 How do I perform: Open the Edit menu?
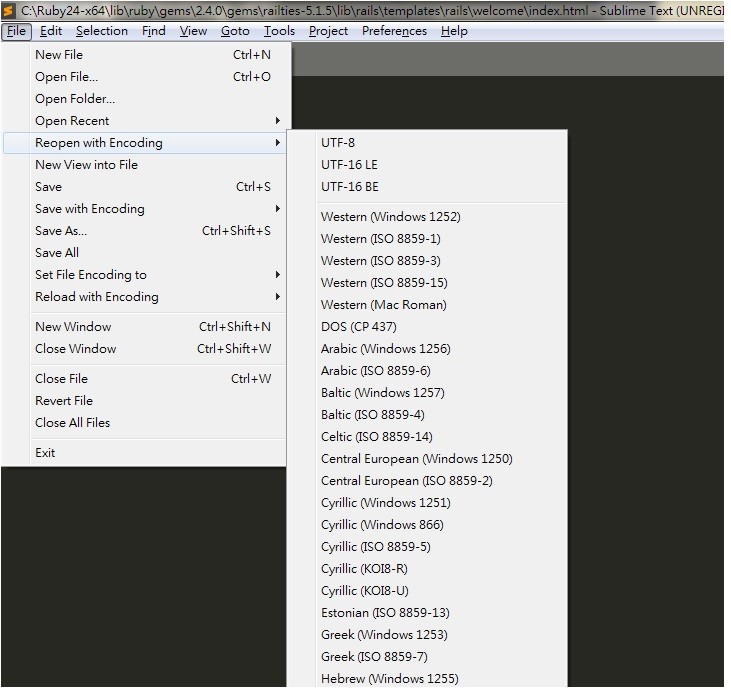(x=51, y=31)
